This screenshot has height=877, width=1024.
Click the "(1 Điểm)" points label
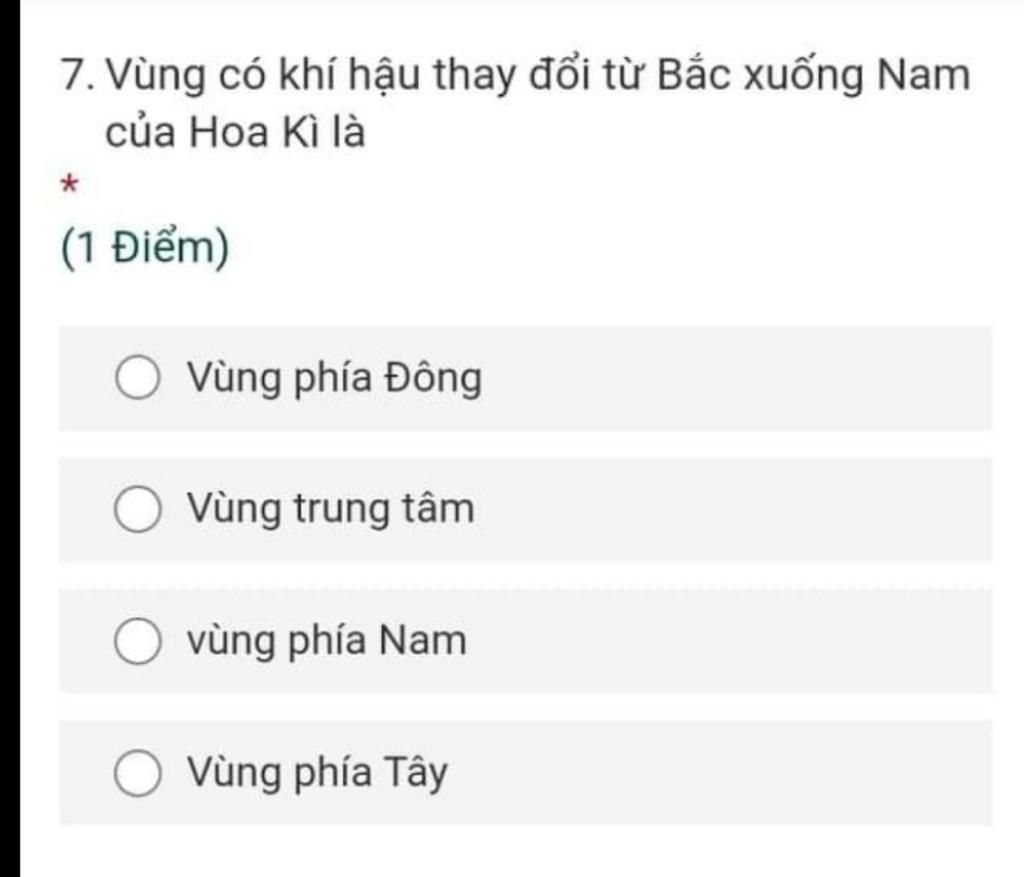point(145,249)
